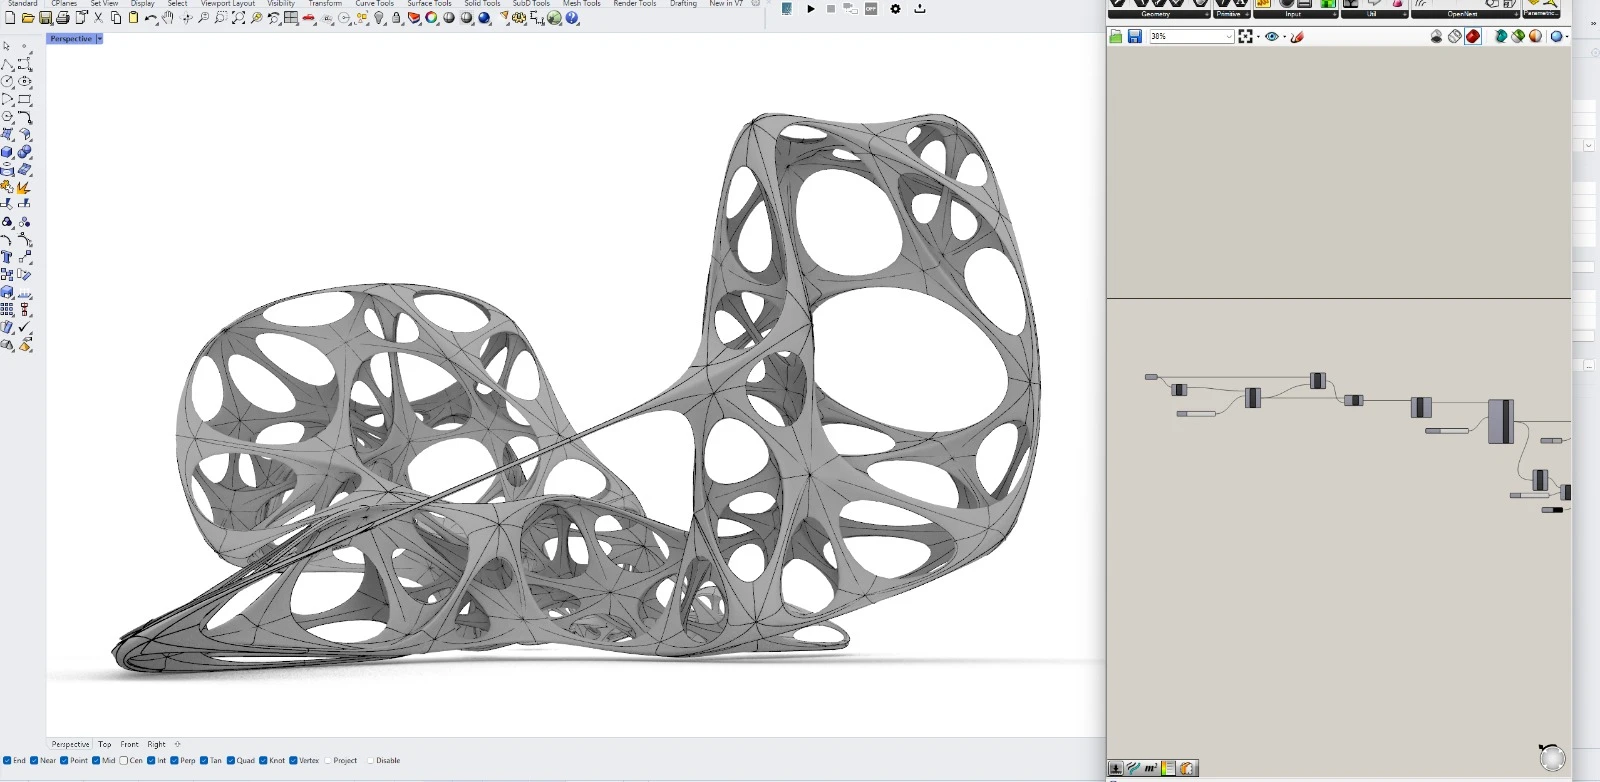Image resolution: width=1600 pixels, height=782 pixels.
Task: Open the 30% zoom level dropdown
Action: tap(1229, 37)
